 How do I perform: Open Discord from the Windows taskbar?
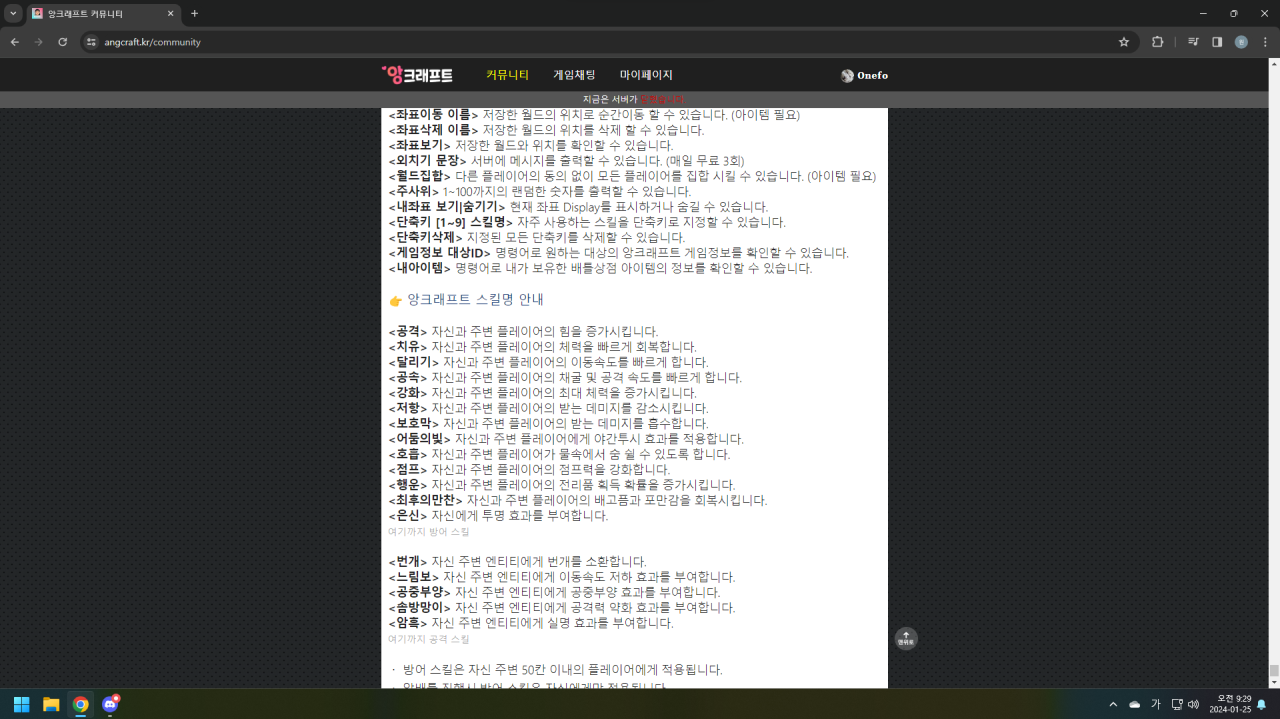click(x=110, y=704)
